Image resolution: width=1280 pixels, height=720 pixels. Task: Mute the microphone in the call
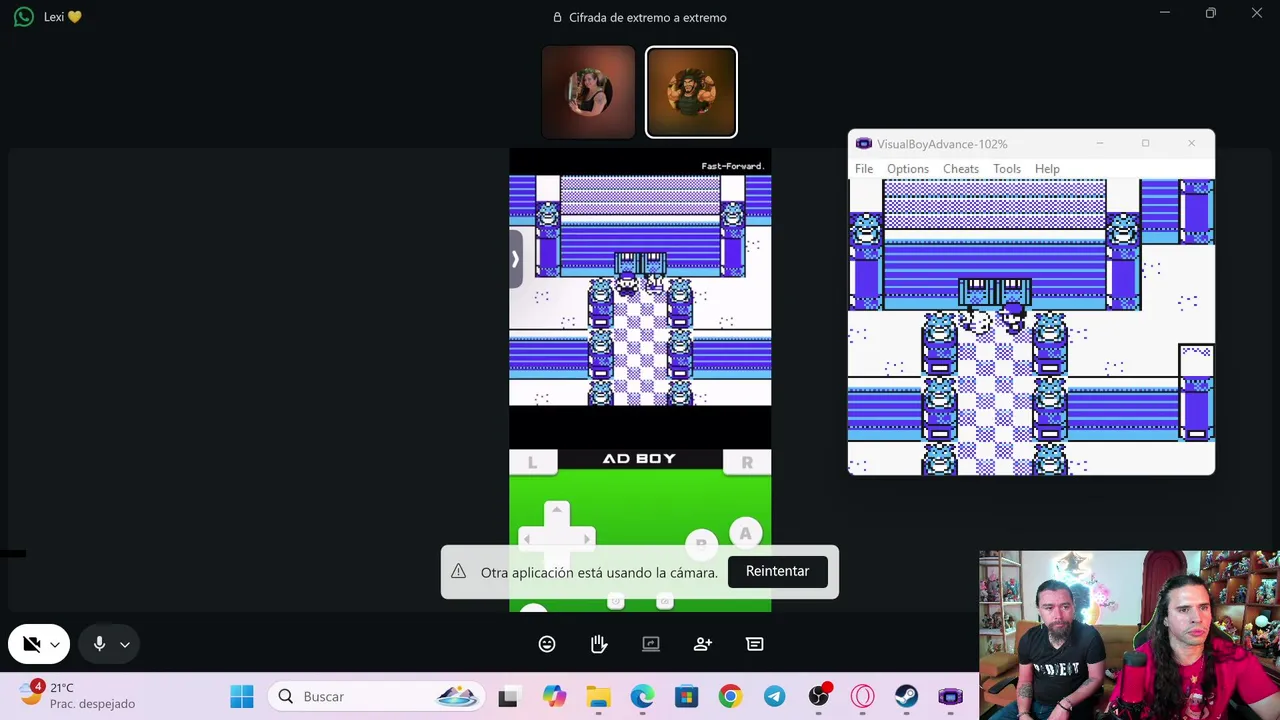99,644
